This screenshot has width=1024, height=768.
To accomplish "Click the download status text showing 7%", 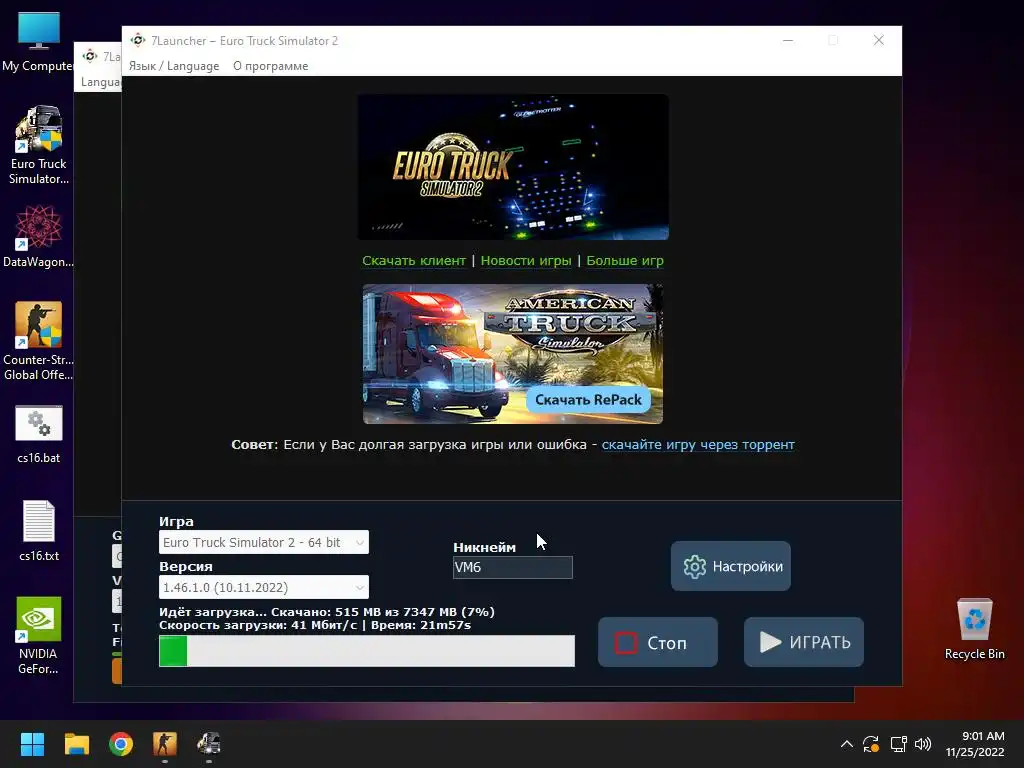I will [x=327, y=612].
